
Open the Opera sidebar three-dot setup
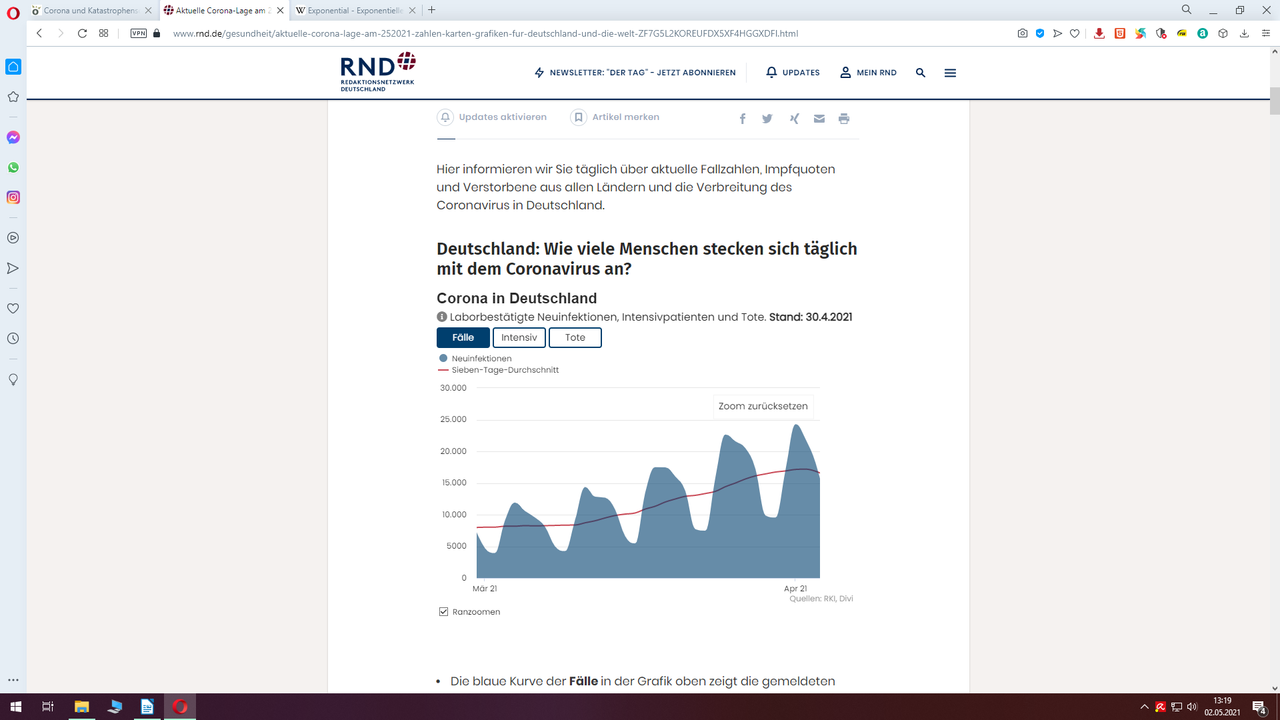pos(13,680)
